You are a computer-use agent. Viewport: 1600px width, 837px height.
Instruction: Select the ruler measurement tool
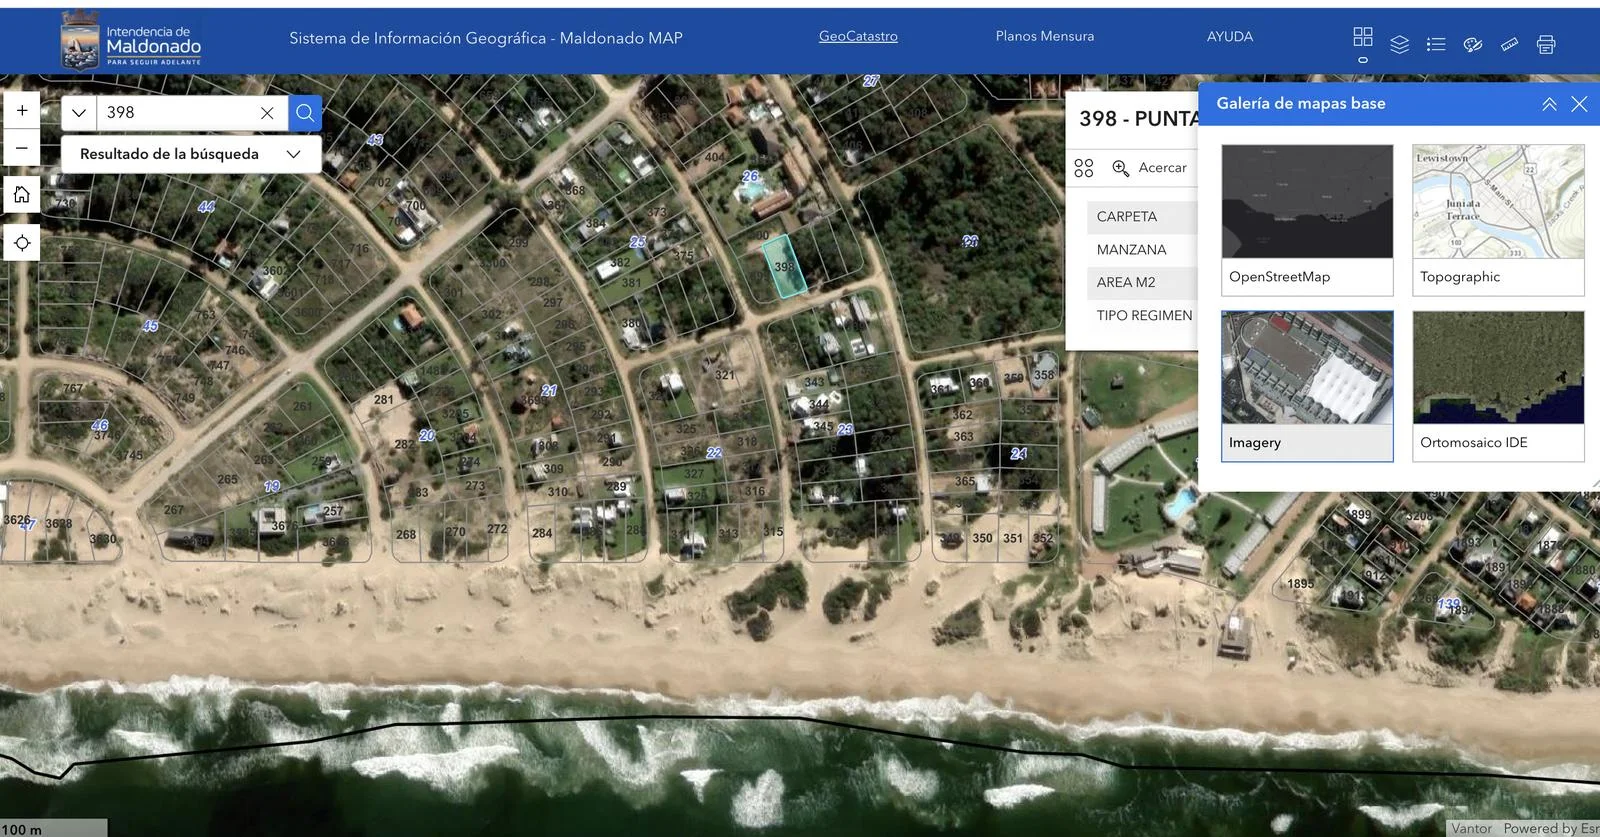click(1509, 44)
